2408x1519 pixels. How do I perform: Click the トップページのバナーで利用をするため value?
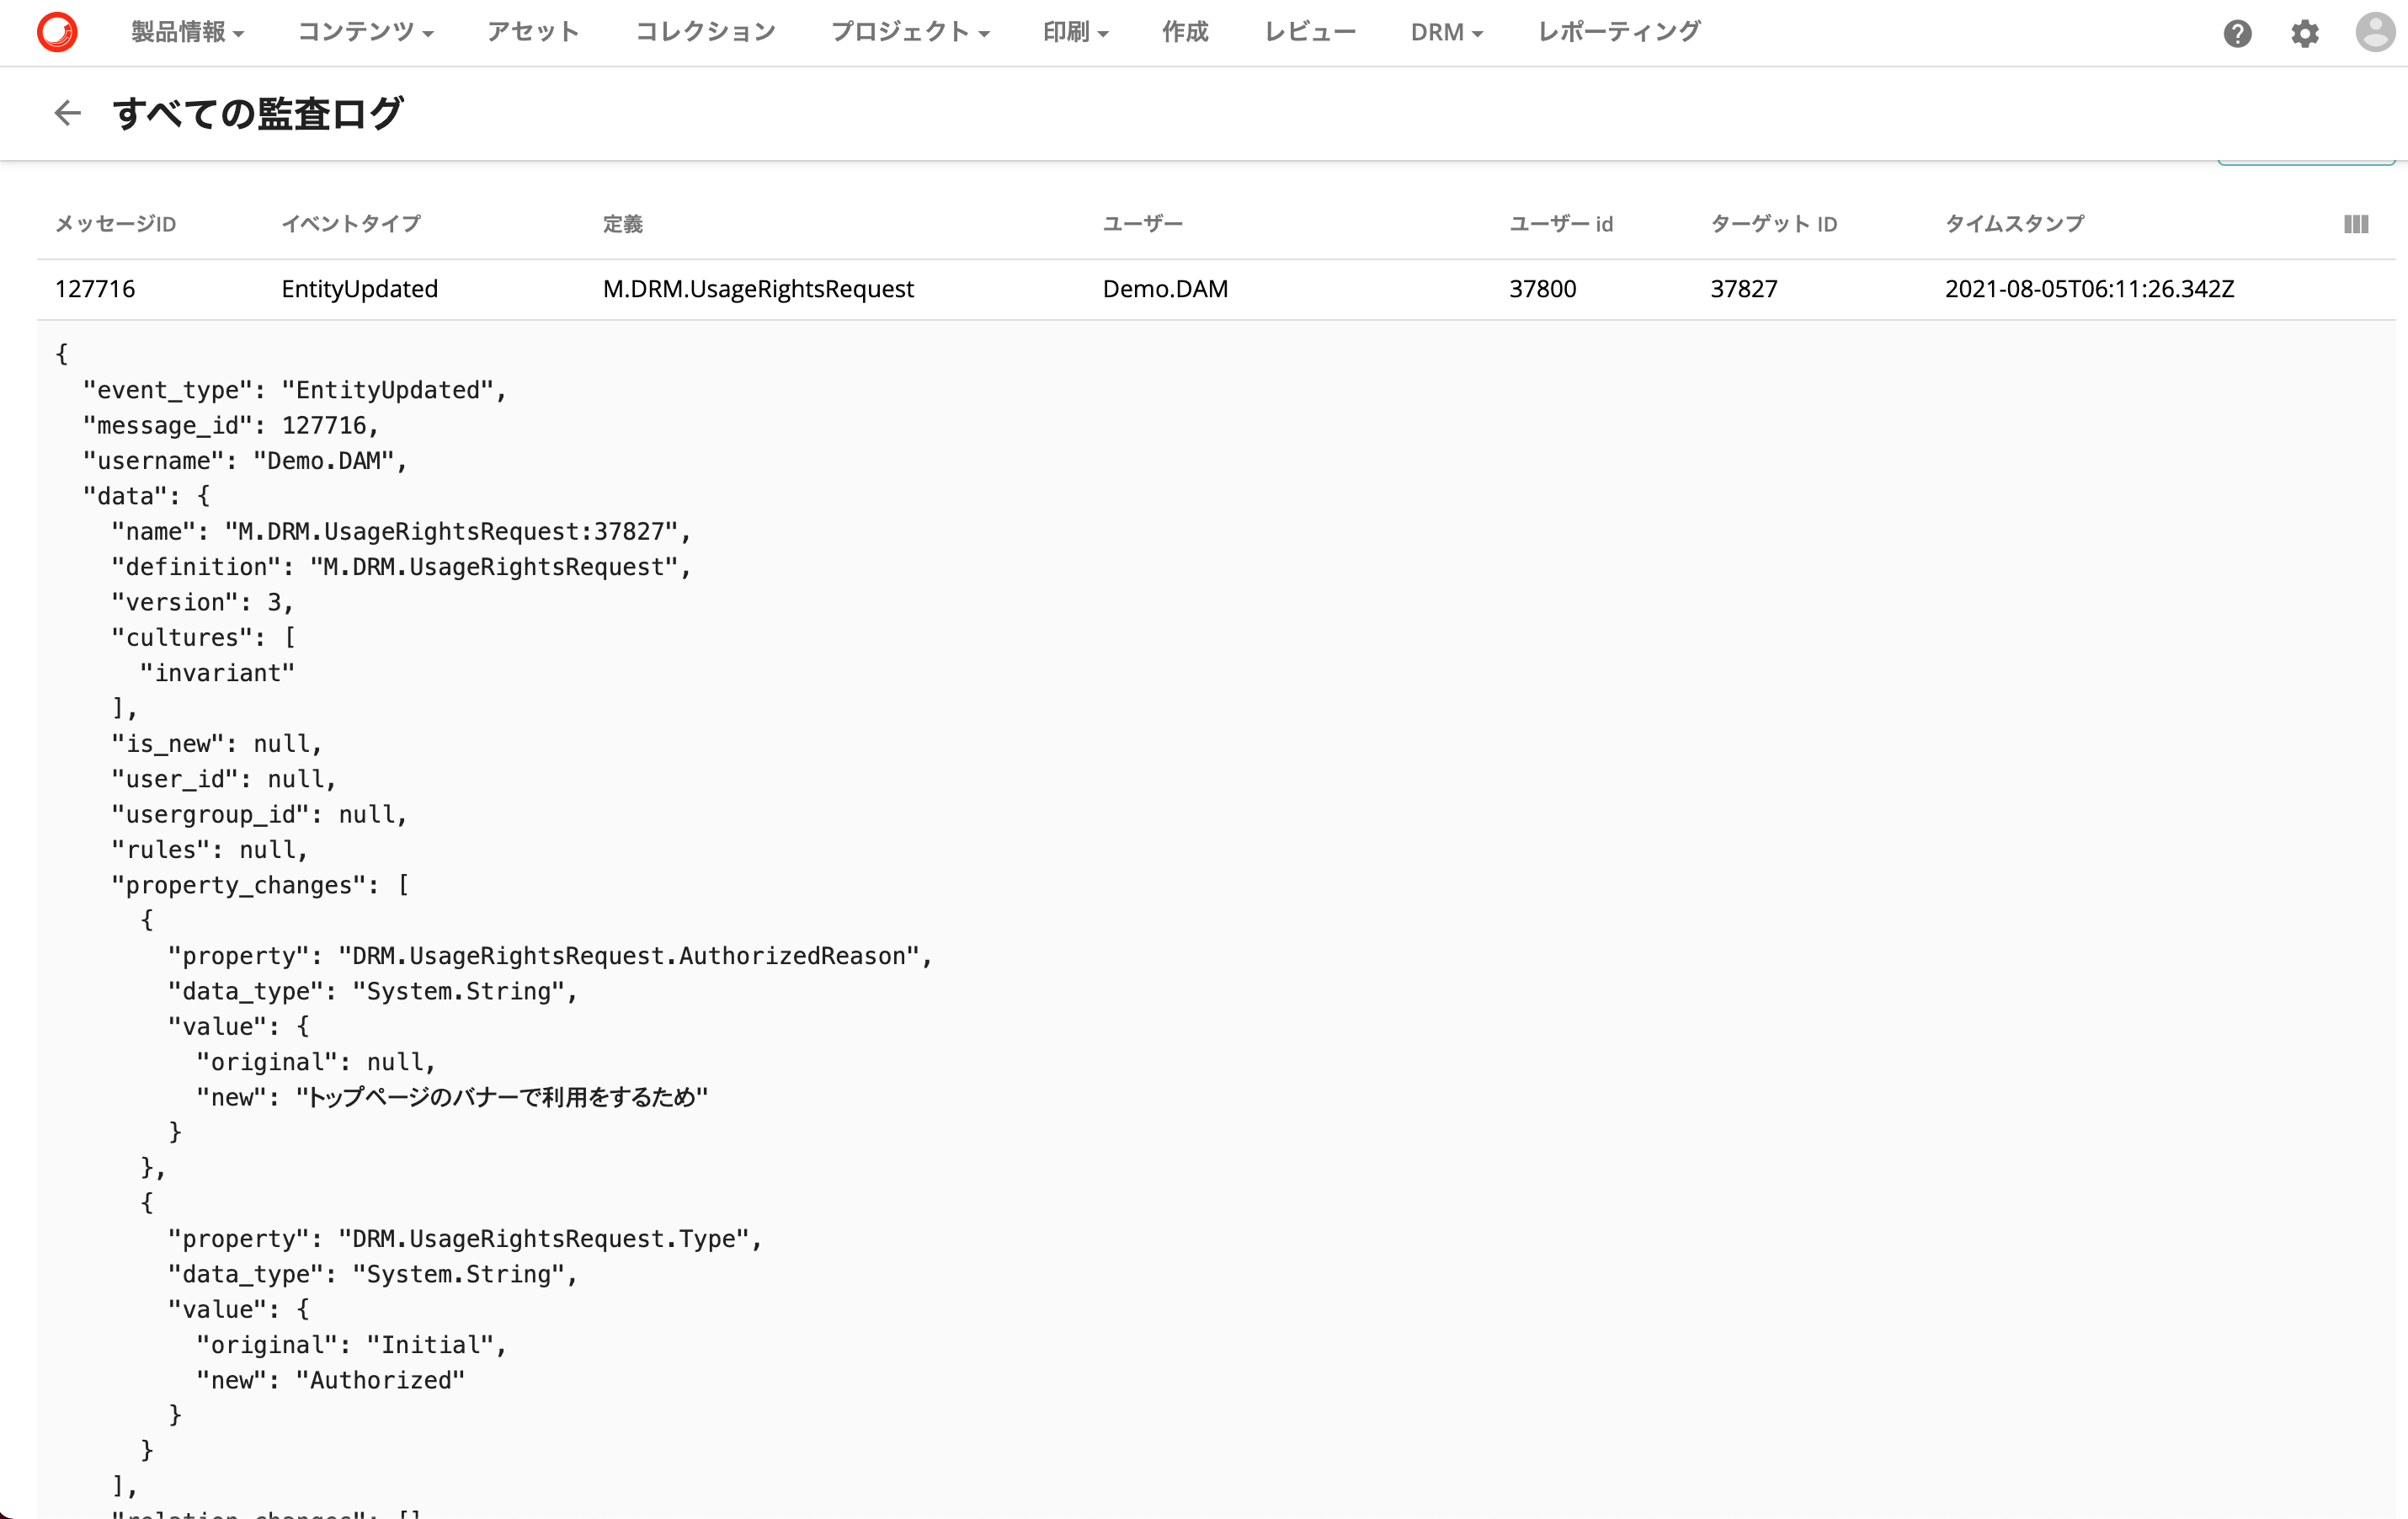point(502,1097)
